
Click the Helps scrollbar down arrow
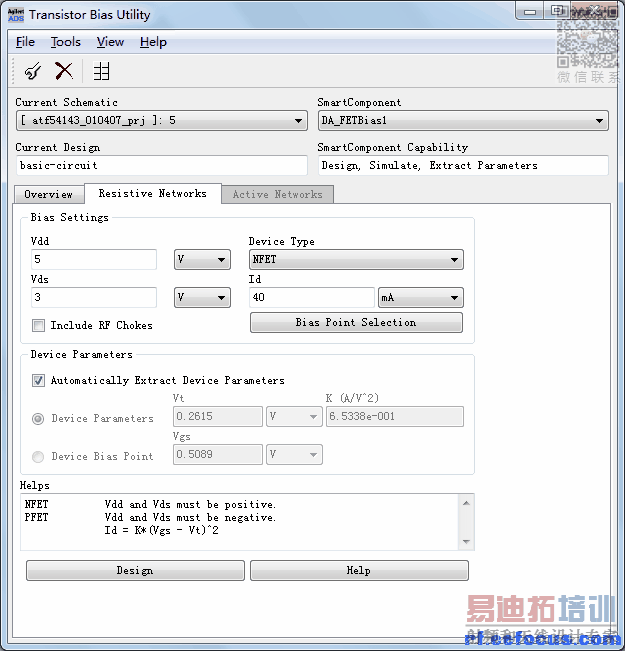(x=466, y=541)
